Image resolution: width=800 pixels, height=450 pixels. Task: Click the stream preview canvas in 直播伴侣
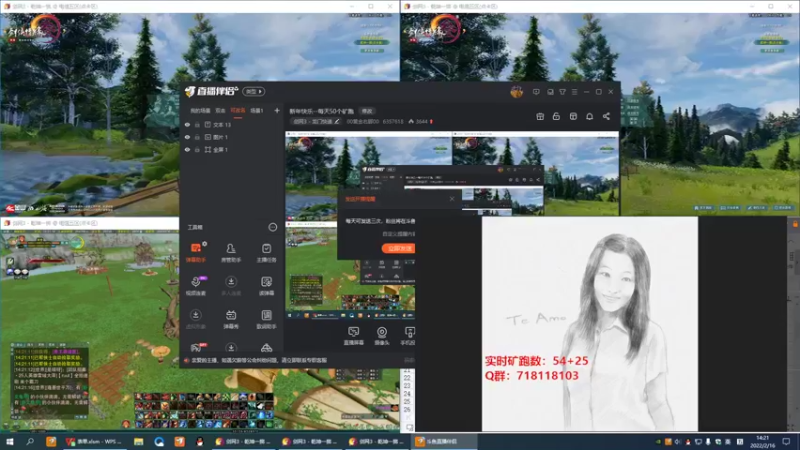(452, 224)
